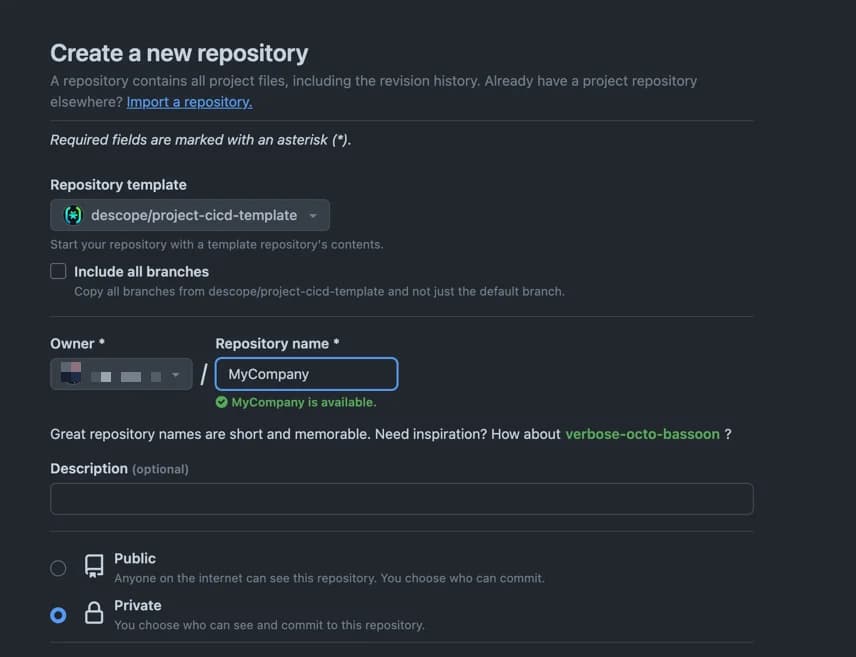
Task: Click the Private repository padlock icon
Action: 93,613
